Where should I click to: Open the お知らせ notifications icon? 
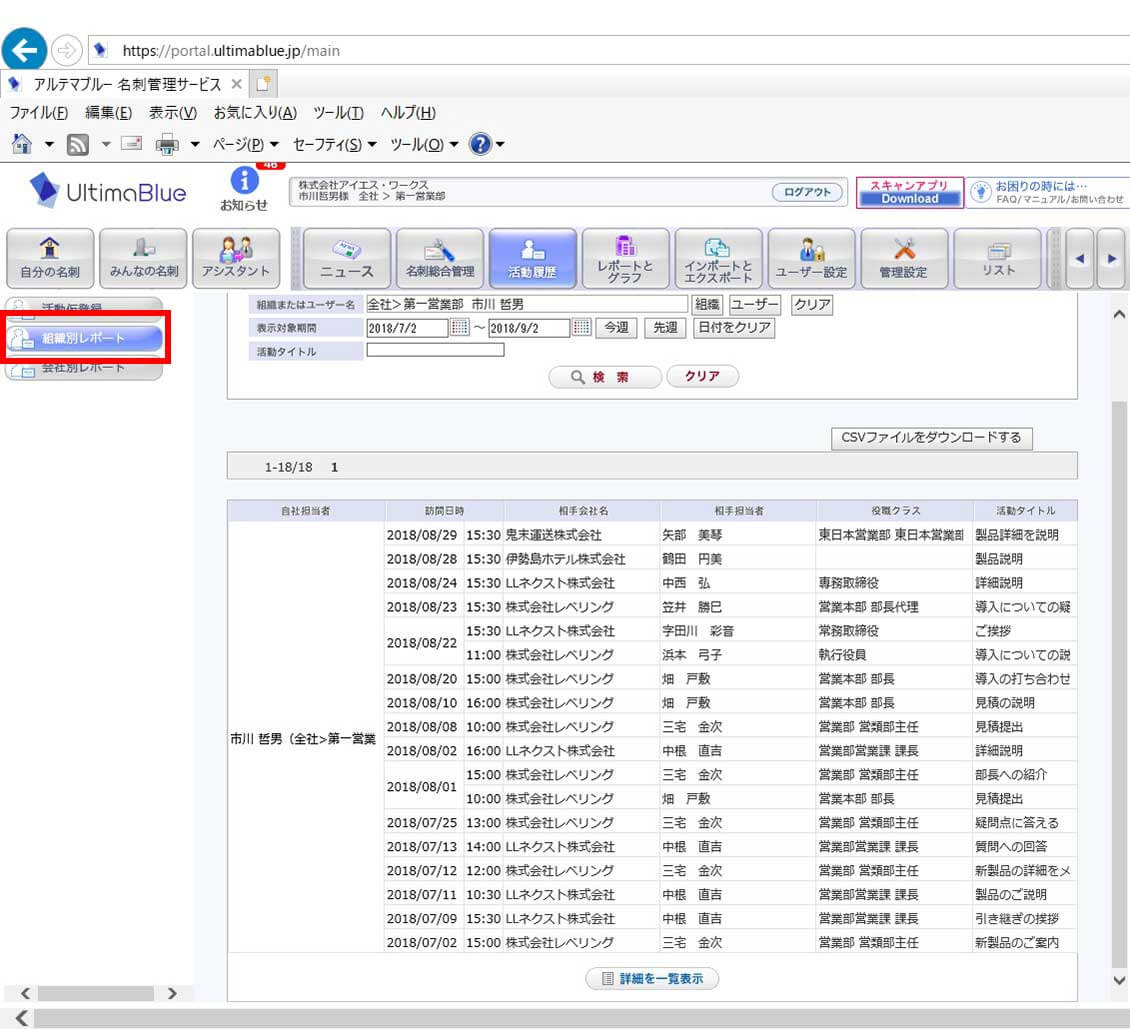pos(244,189)
